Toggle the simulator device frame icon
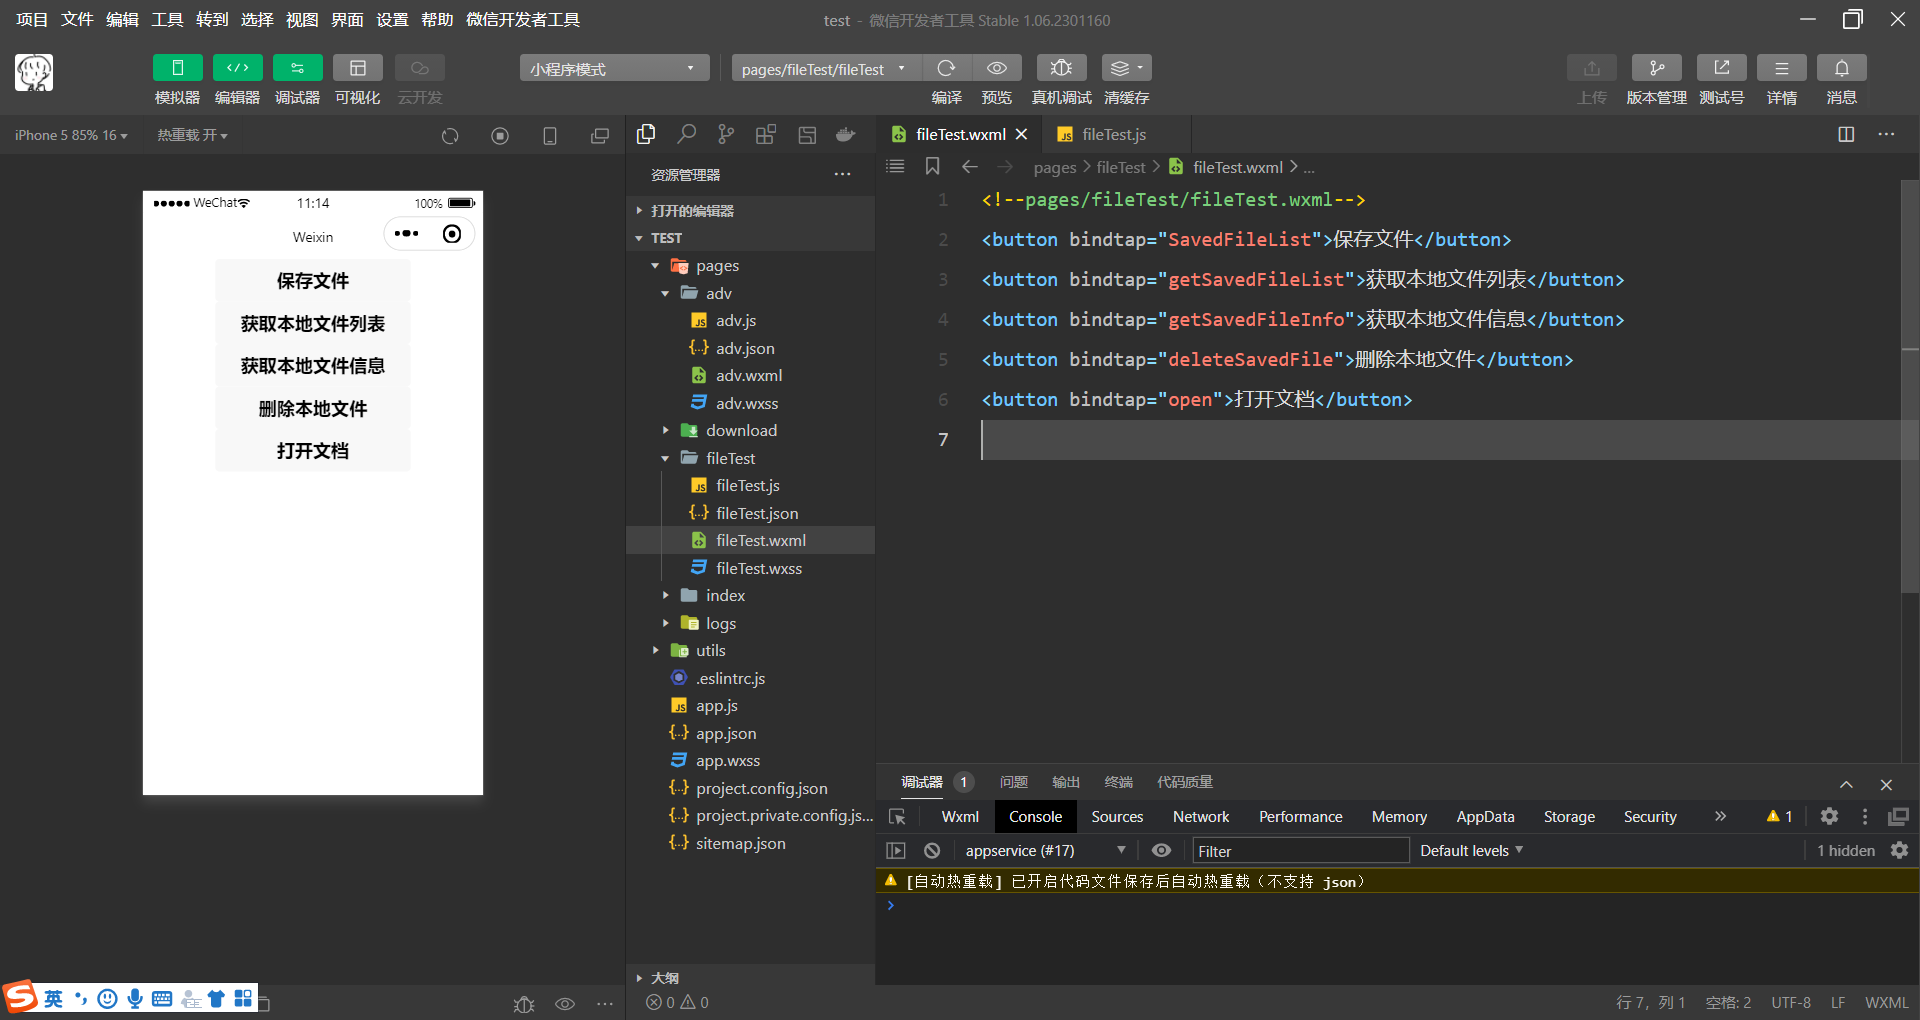The image size is (1920, 1020). click(550, 136)
